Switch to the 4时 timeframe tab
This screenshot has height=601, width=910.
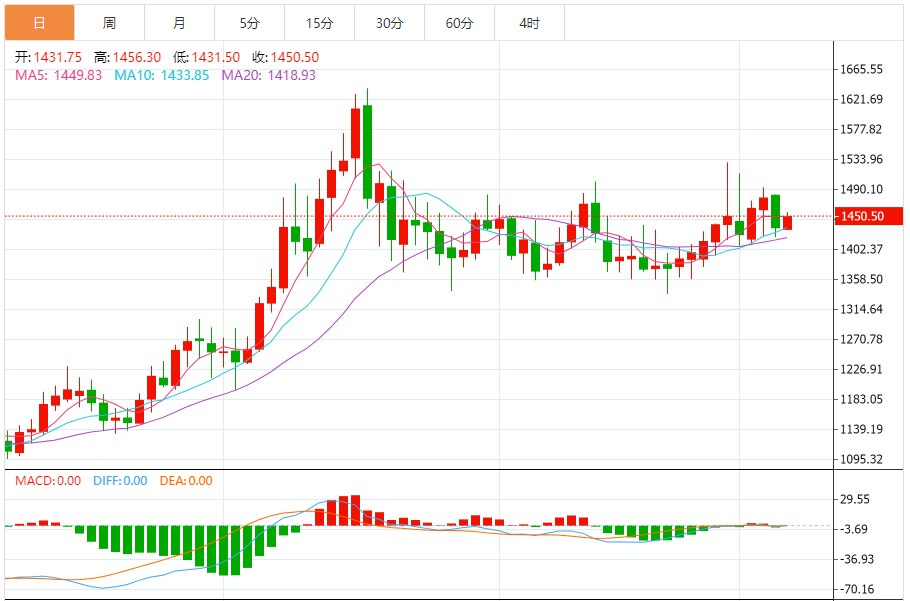(529, 22)
